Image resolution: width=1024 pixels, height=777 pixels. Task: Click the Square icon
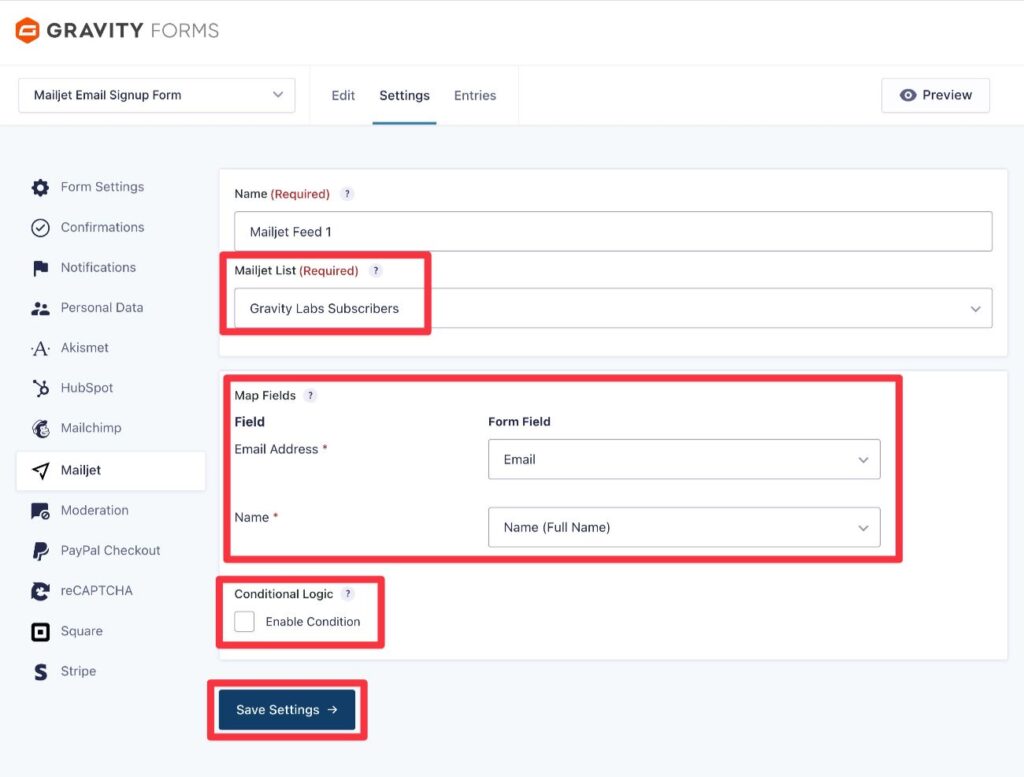click(40, 631)
